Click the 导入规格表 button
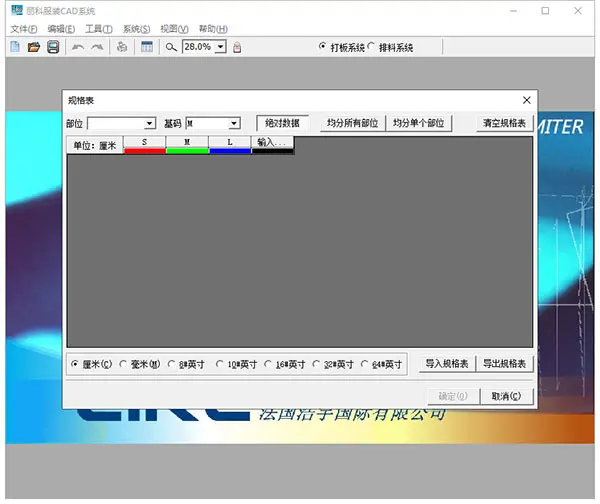The image size is (600, 504). pyautogui.click(x=446, y=364)
